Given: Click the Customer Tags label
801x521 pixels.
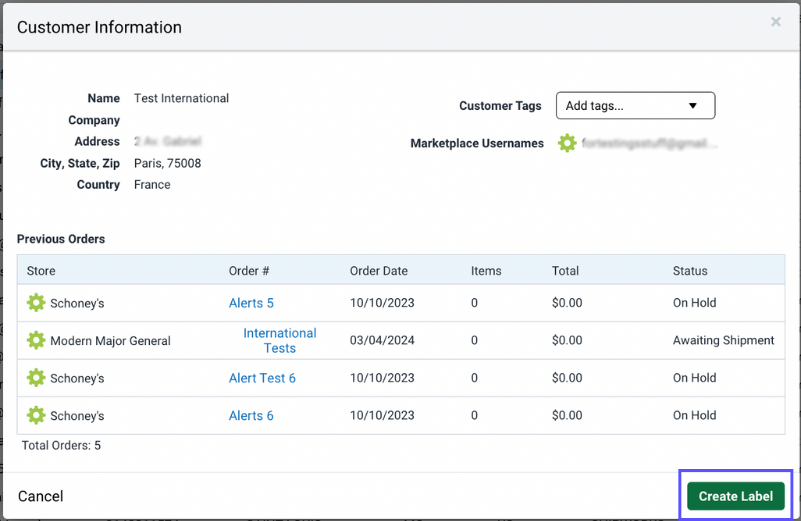Looking at the screenshot, I should tap(500, 106).
